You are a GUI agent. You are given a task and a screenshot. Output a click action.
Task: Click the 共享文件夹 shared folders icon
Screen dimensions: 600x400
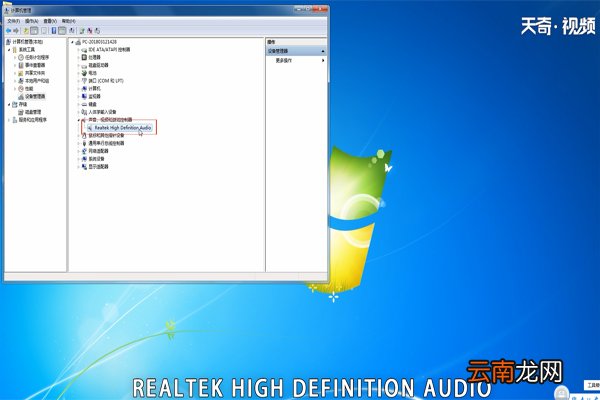[21, 73]
